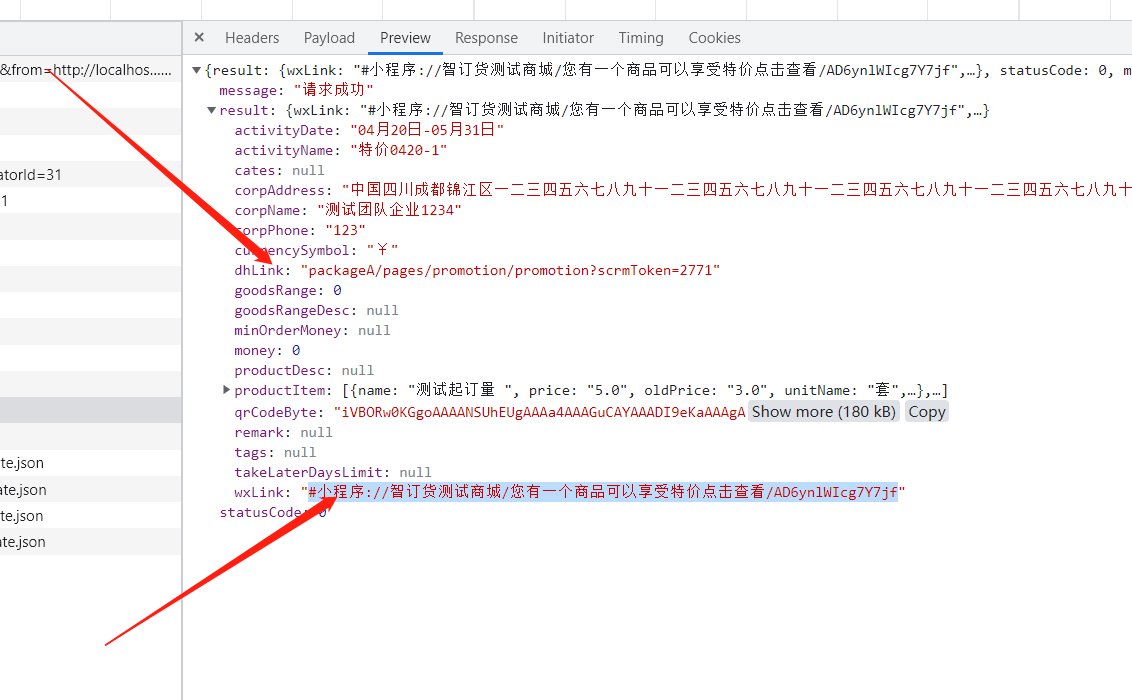The image size is (1132, 700).
Task: Click the activityDate value
Action: [x=427, y=130]
